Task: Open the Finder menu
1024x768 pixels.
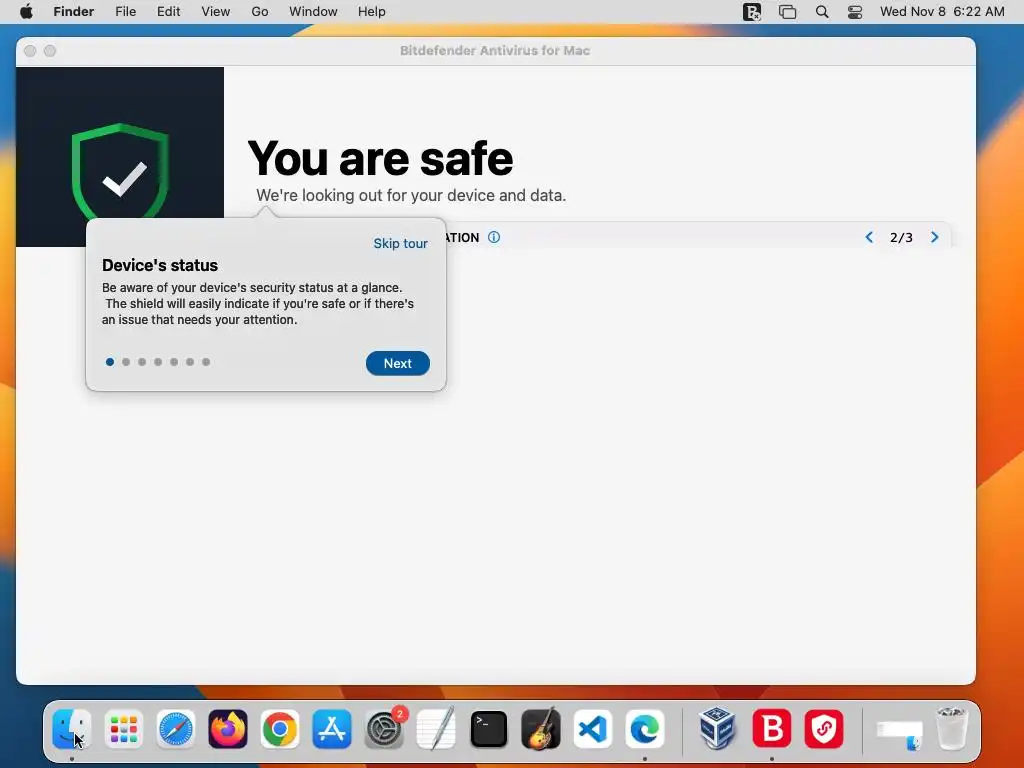Action: click(x=74, y=12)
